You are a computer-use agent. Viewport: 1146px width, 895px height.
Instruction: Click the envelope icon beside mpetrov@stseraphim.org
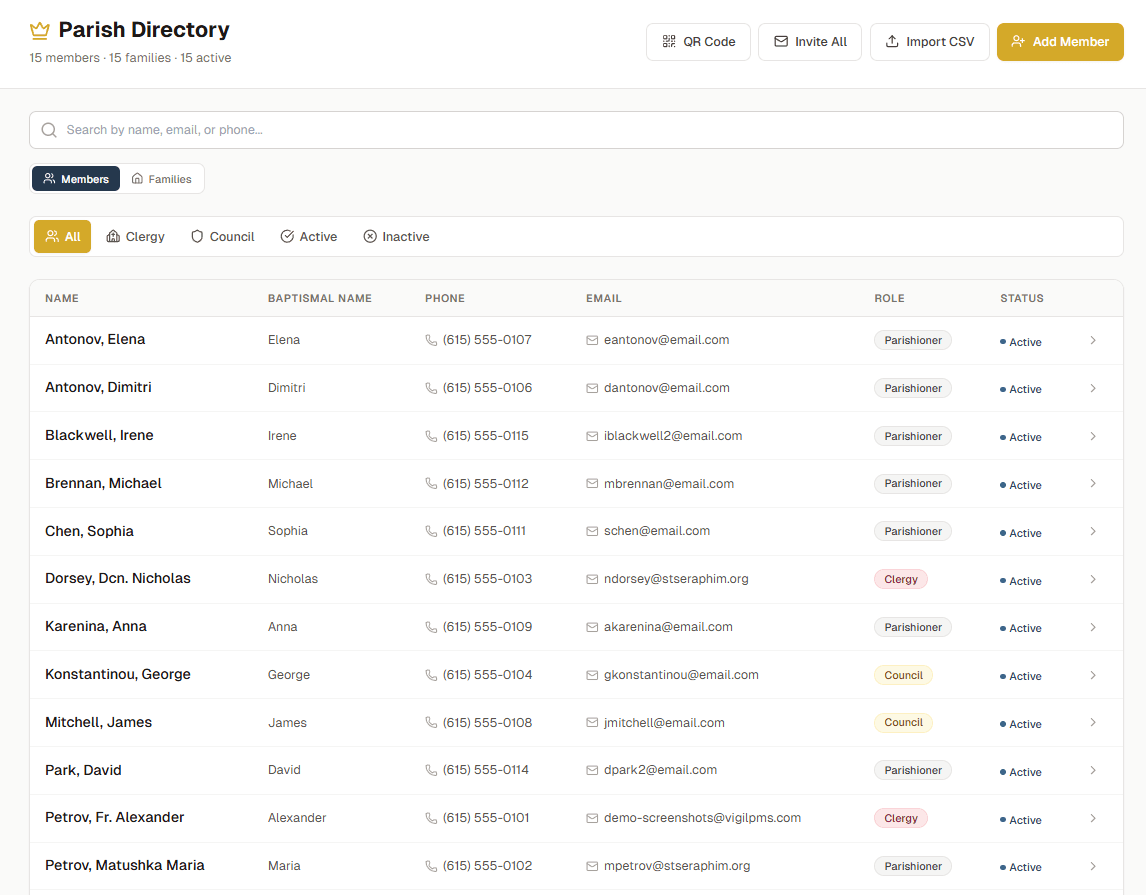[x=592, y=867]
